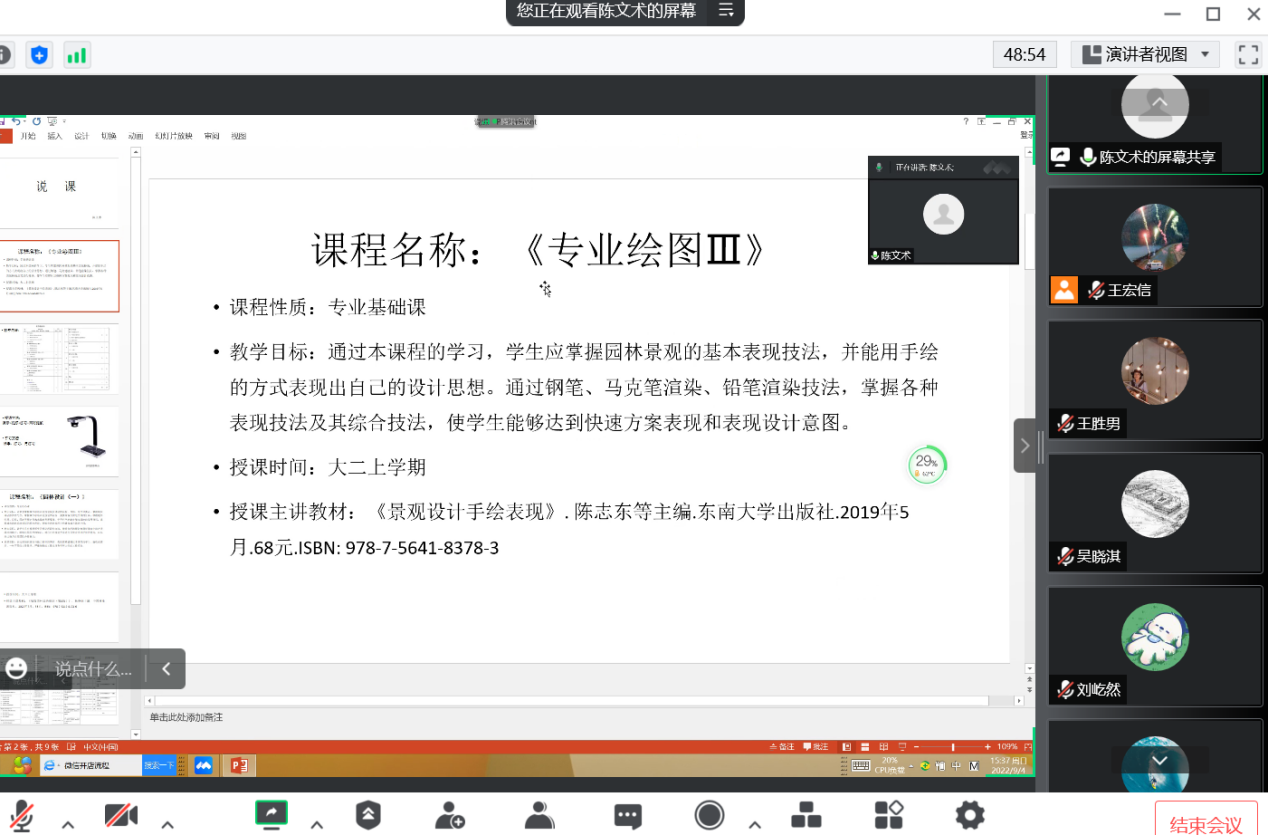Open the members list icon
Screen dimensions: 1268x835
tap(539, 816)
